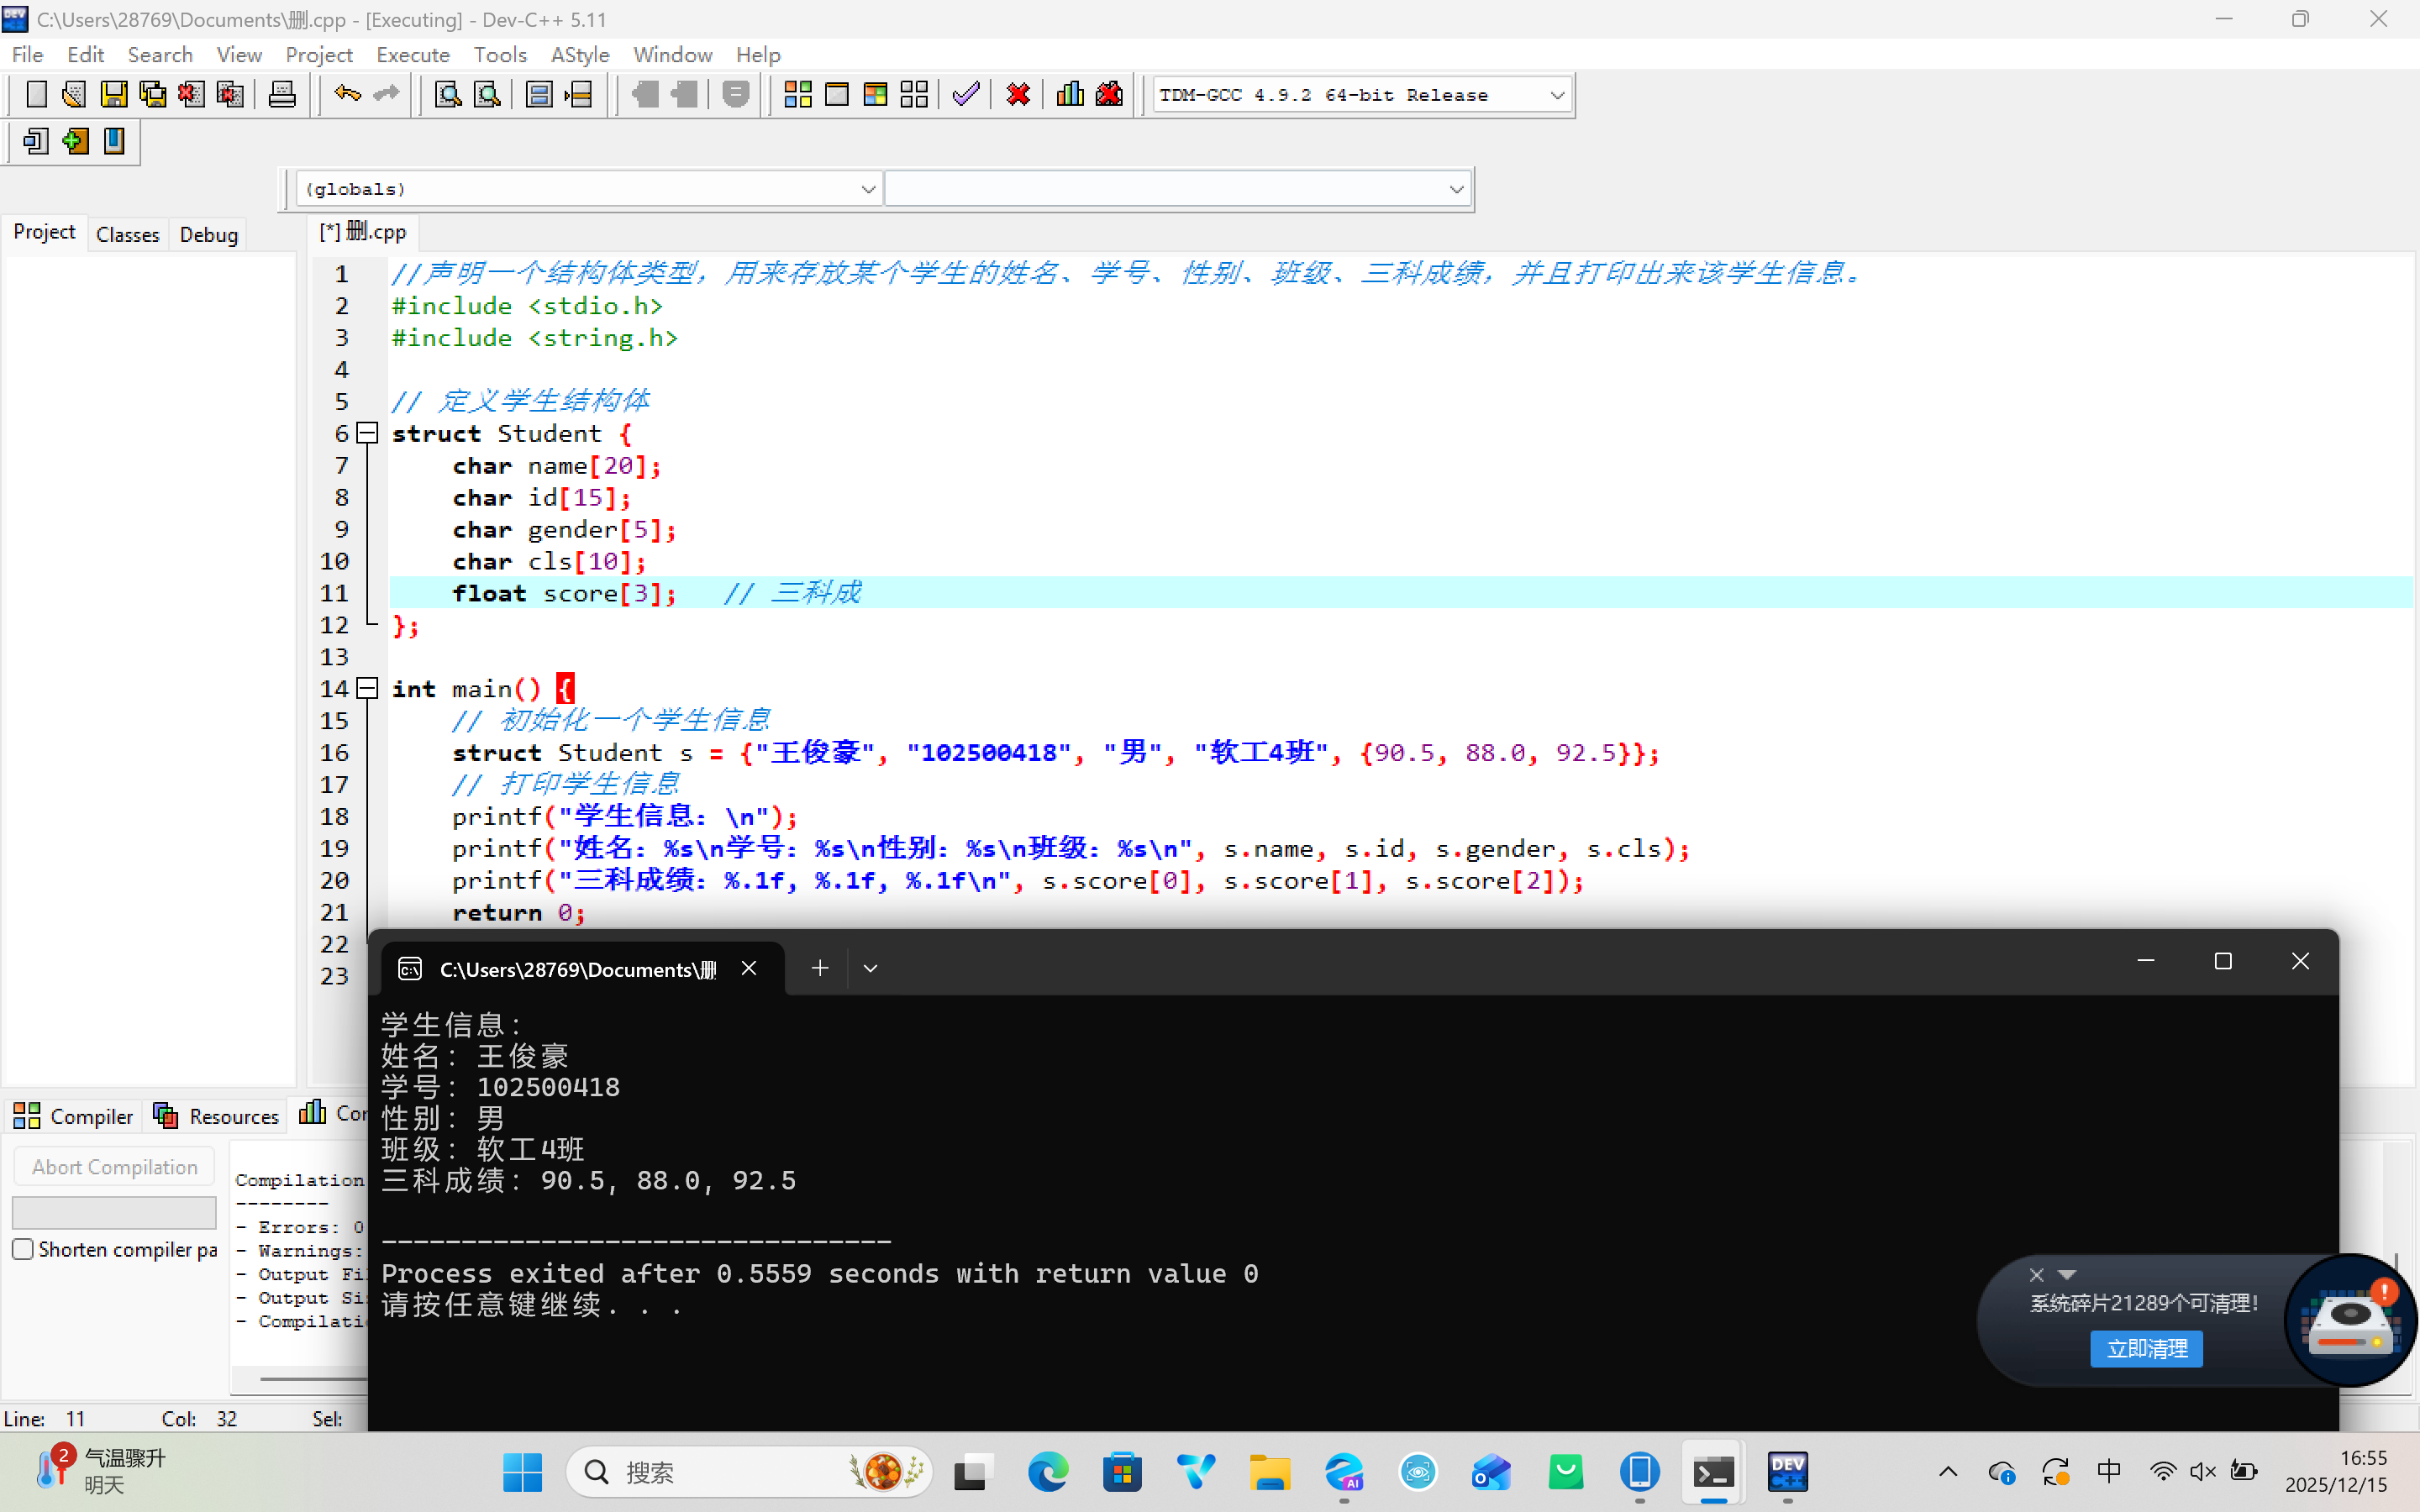This screenshot has height=1512, width=2420.
Task: Open the Compiler bottom panel tab
Action: (x=74, y=1116)
